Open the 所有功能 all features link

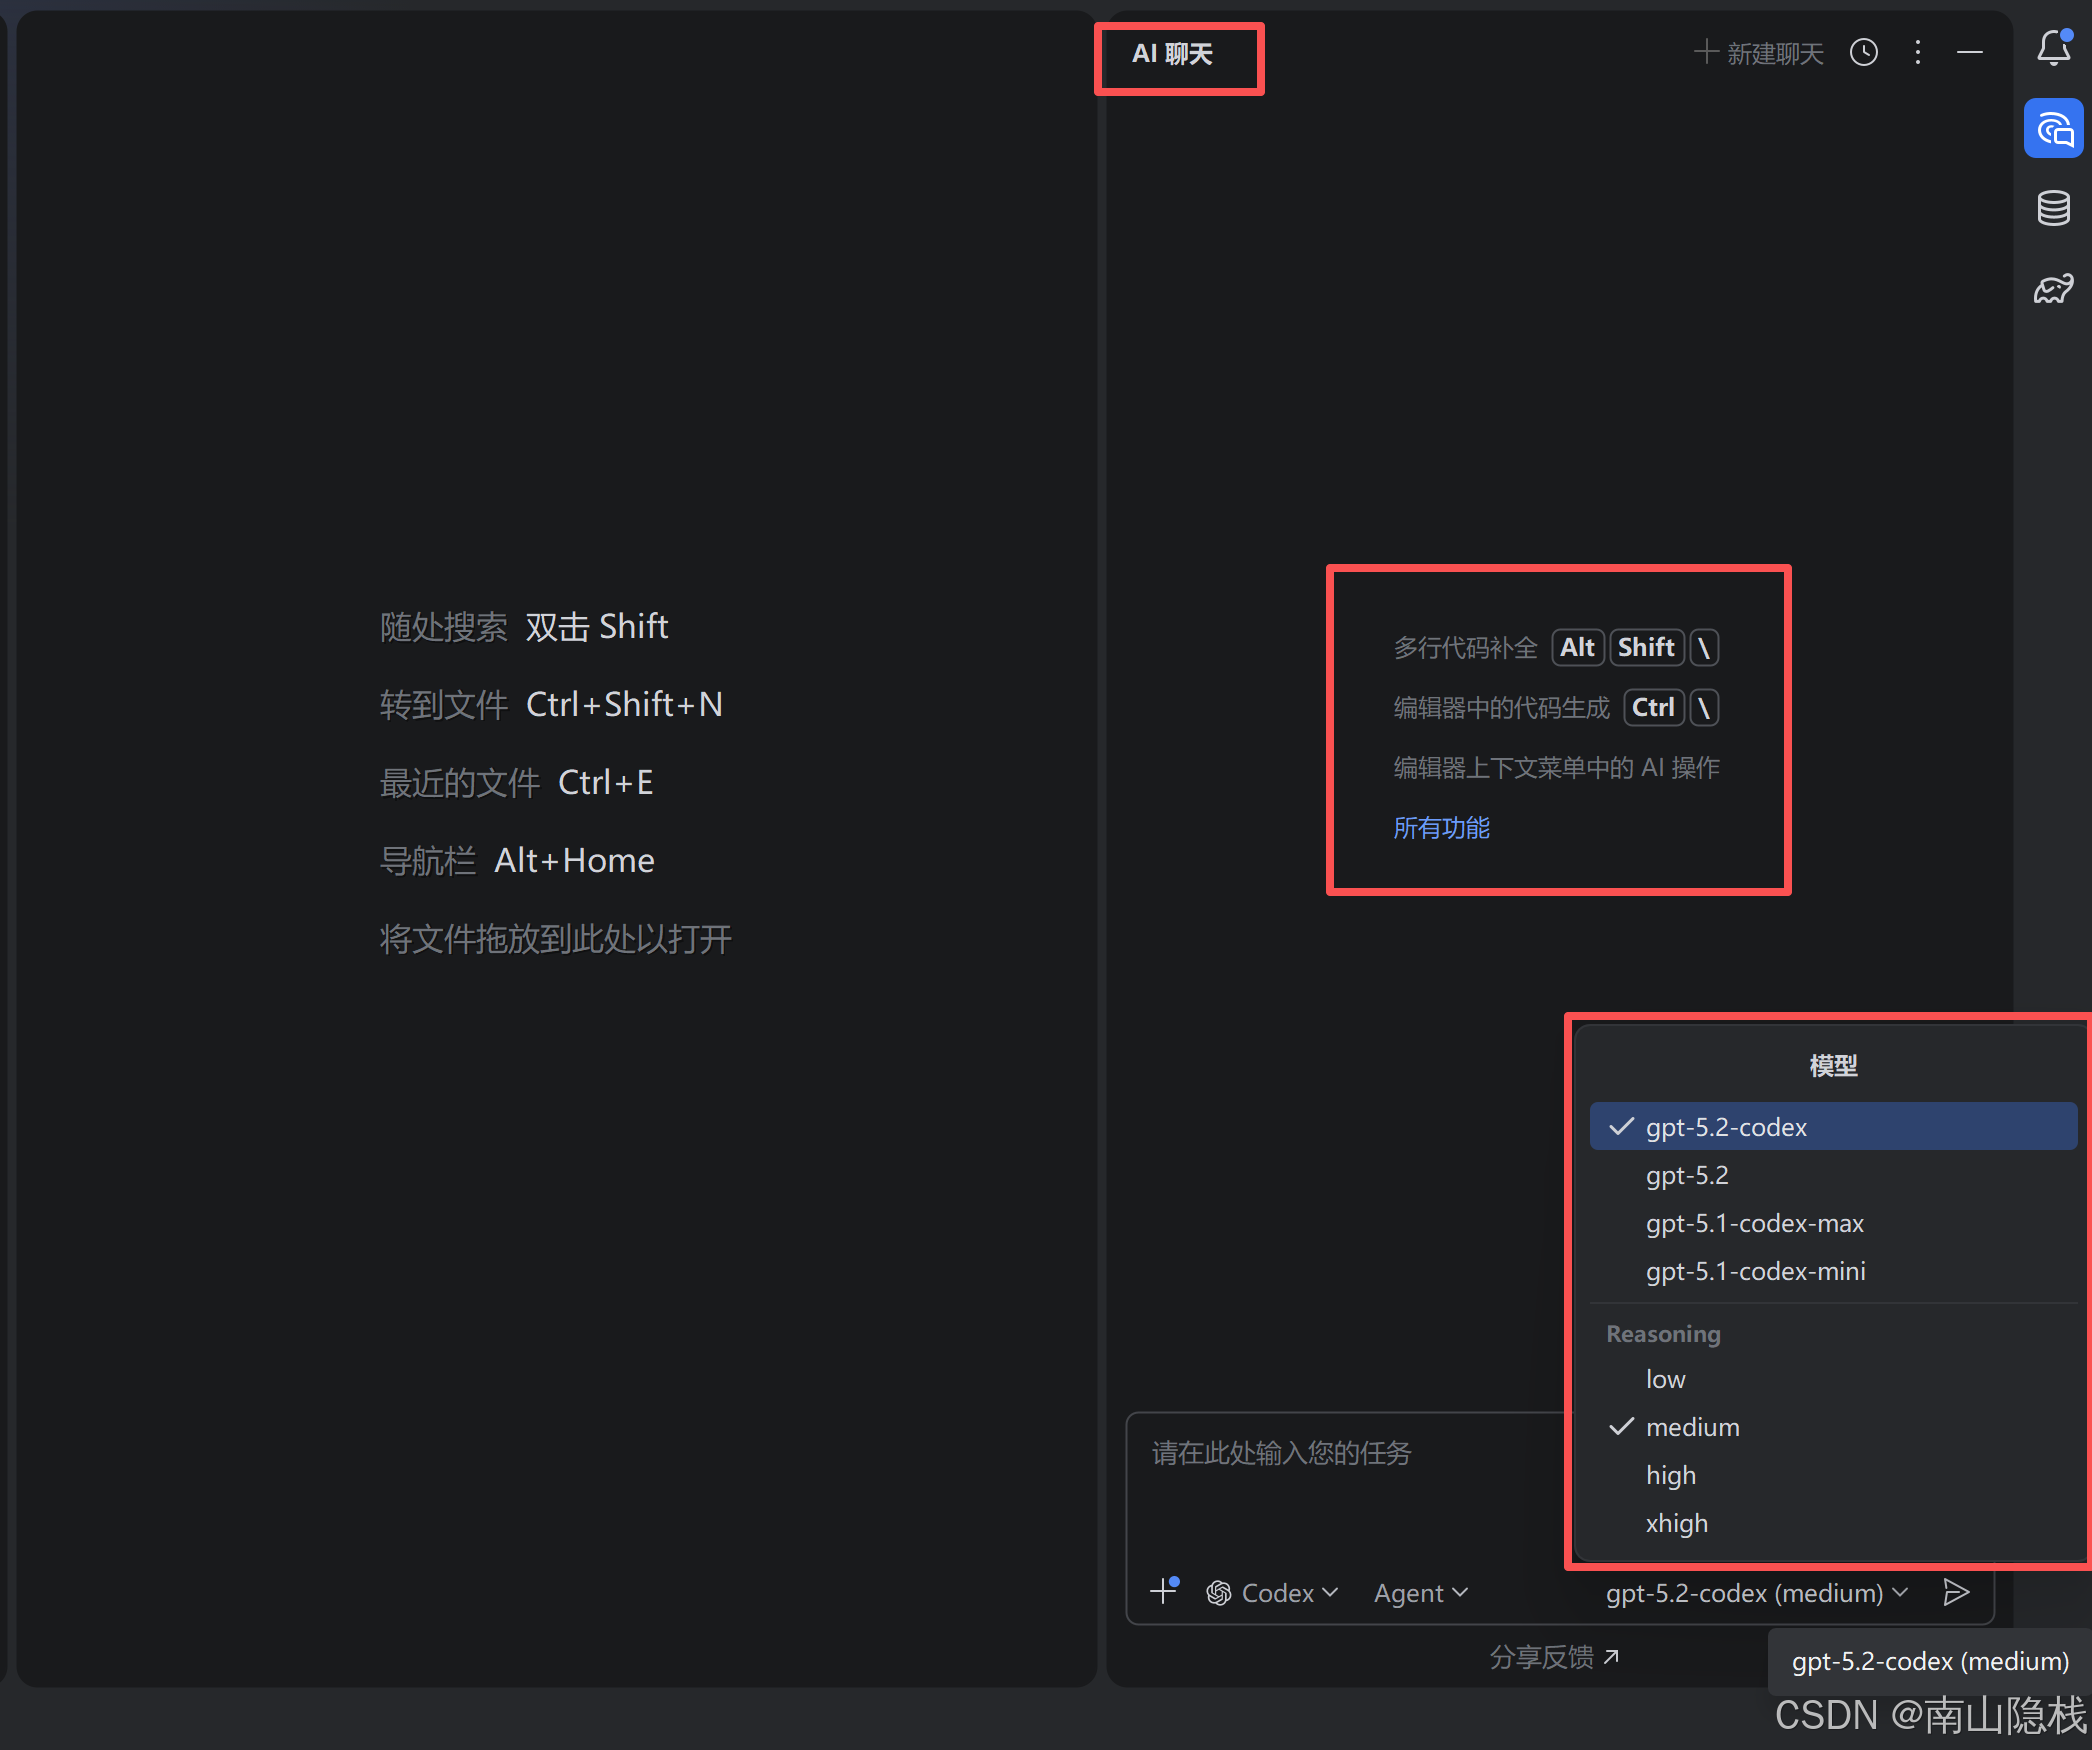(x=1441, y=828)
